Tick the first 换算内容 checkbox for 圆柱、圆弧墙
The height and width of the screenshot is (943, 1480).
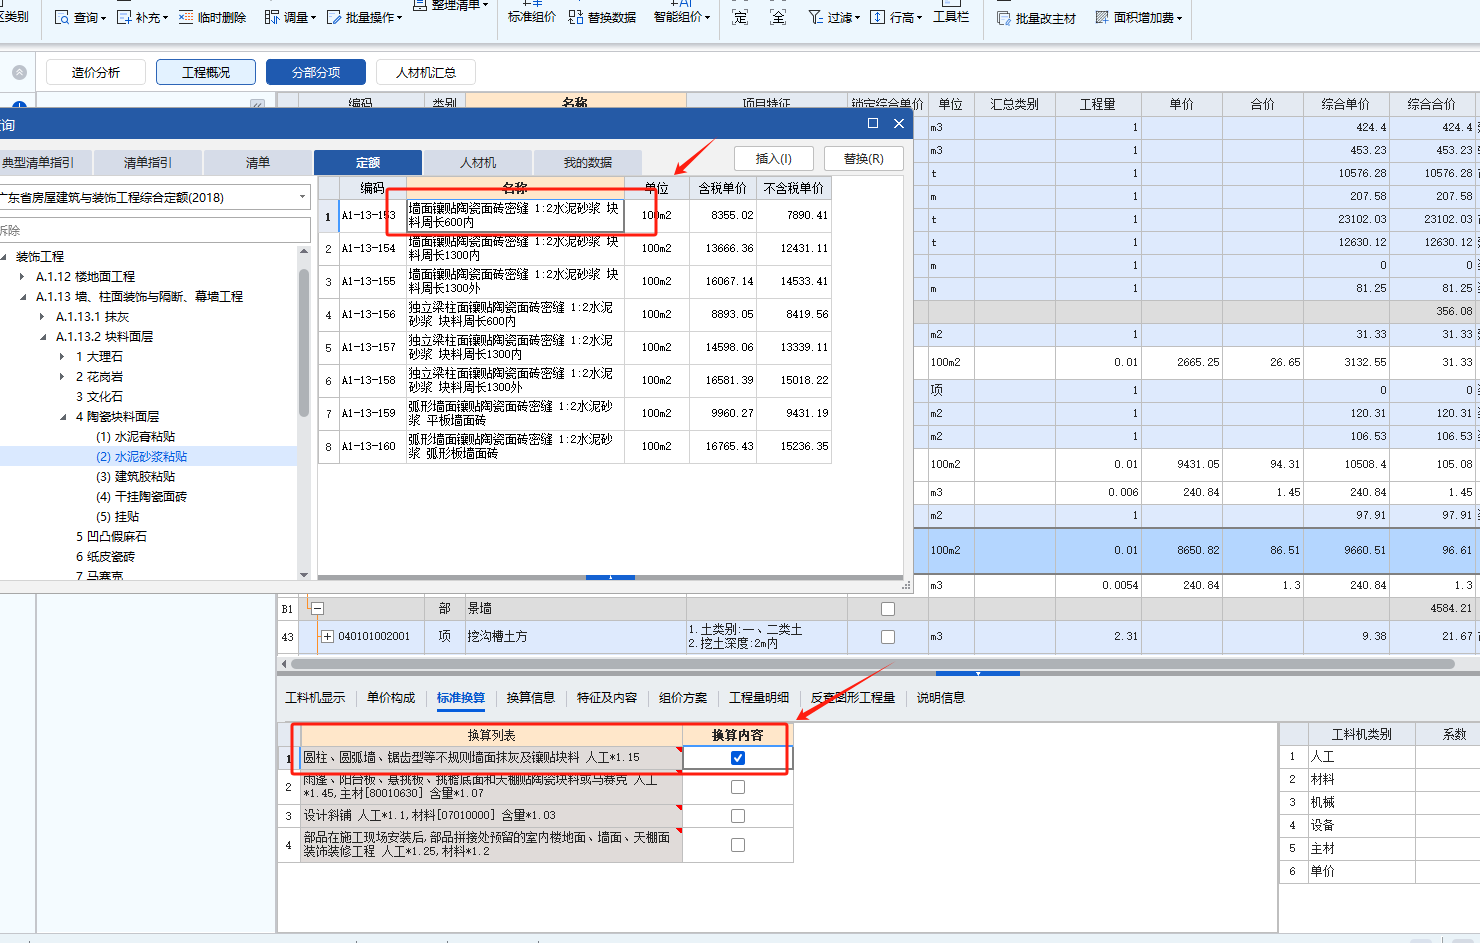coord(738,758)
